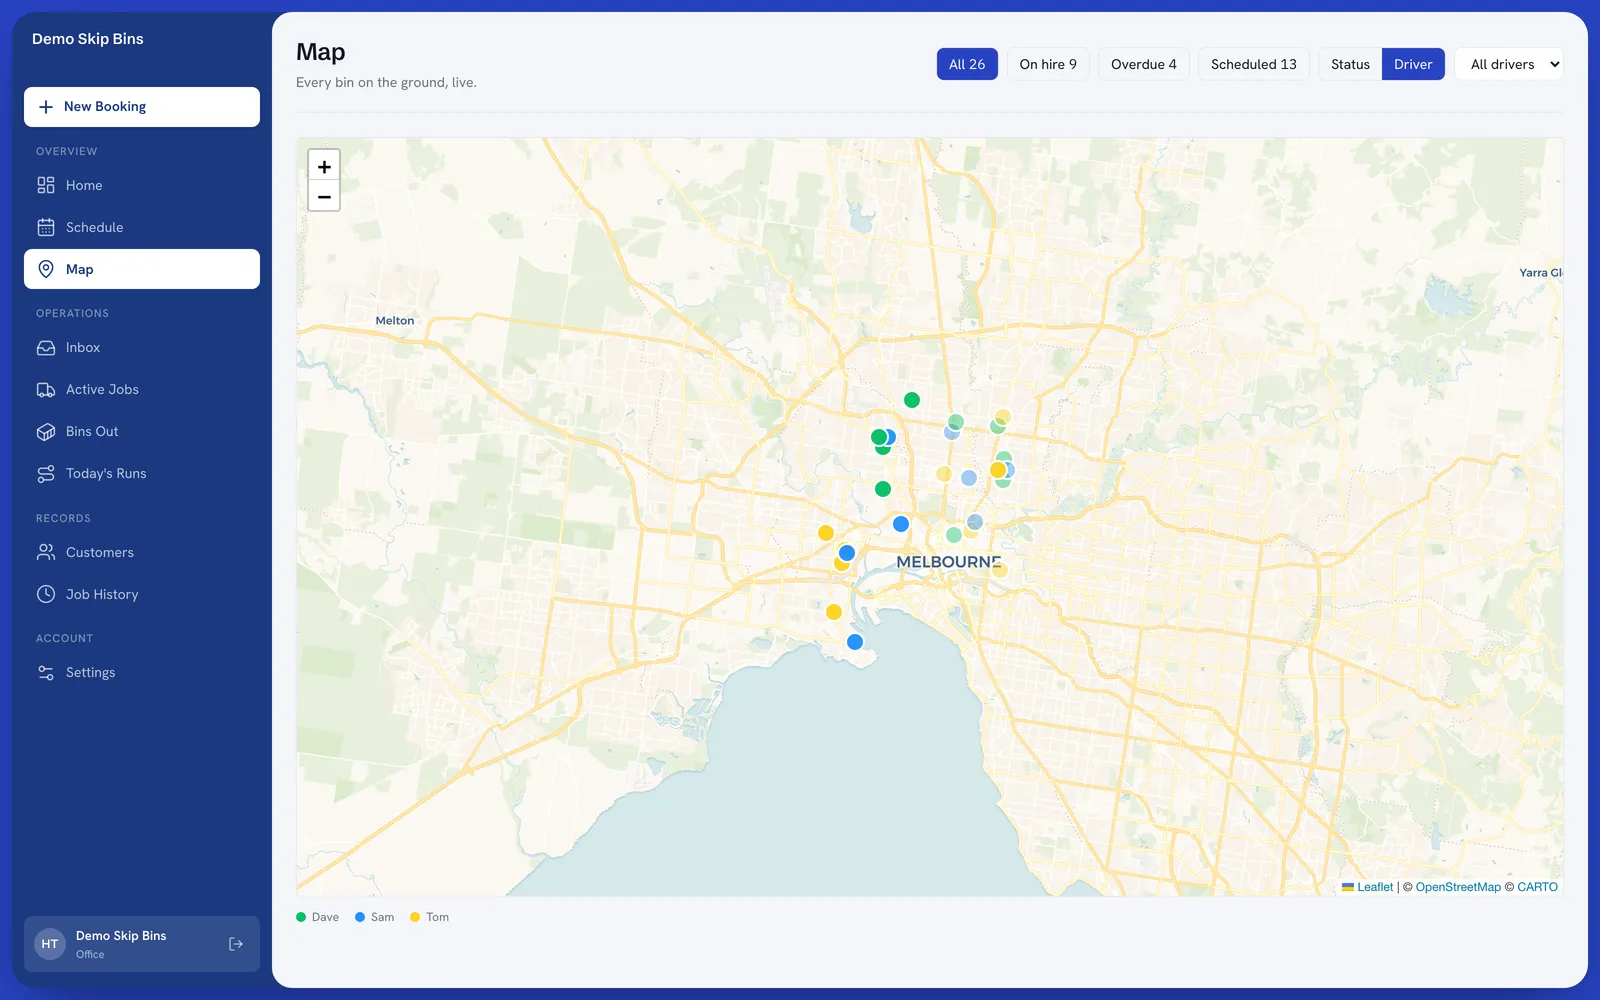This screenshot has height=1000, width=1600.
Task: Click the Demo Skip Bins Office account card
Action: point(142,944)
